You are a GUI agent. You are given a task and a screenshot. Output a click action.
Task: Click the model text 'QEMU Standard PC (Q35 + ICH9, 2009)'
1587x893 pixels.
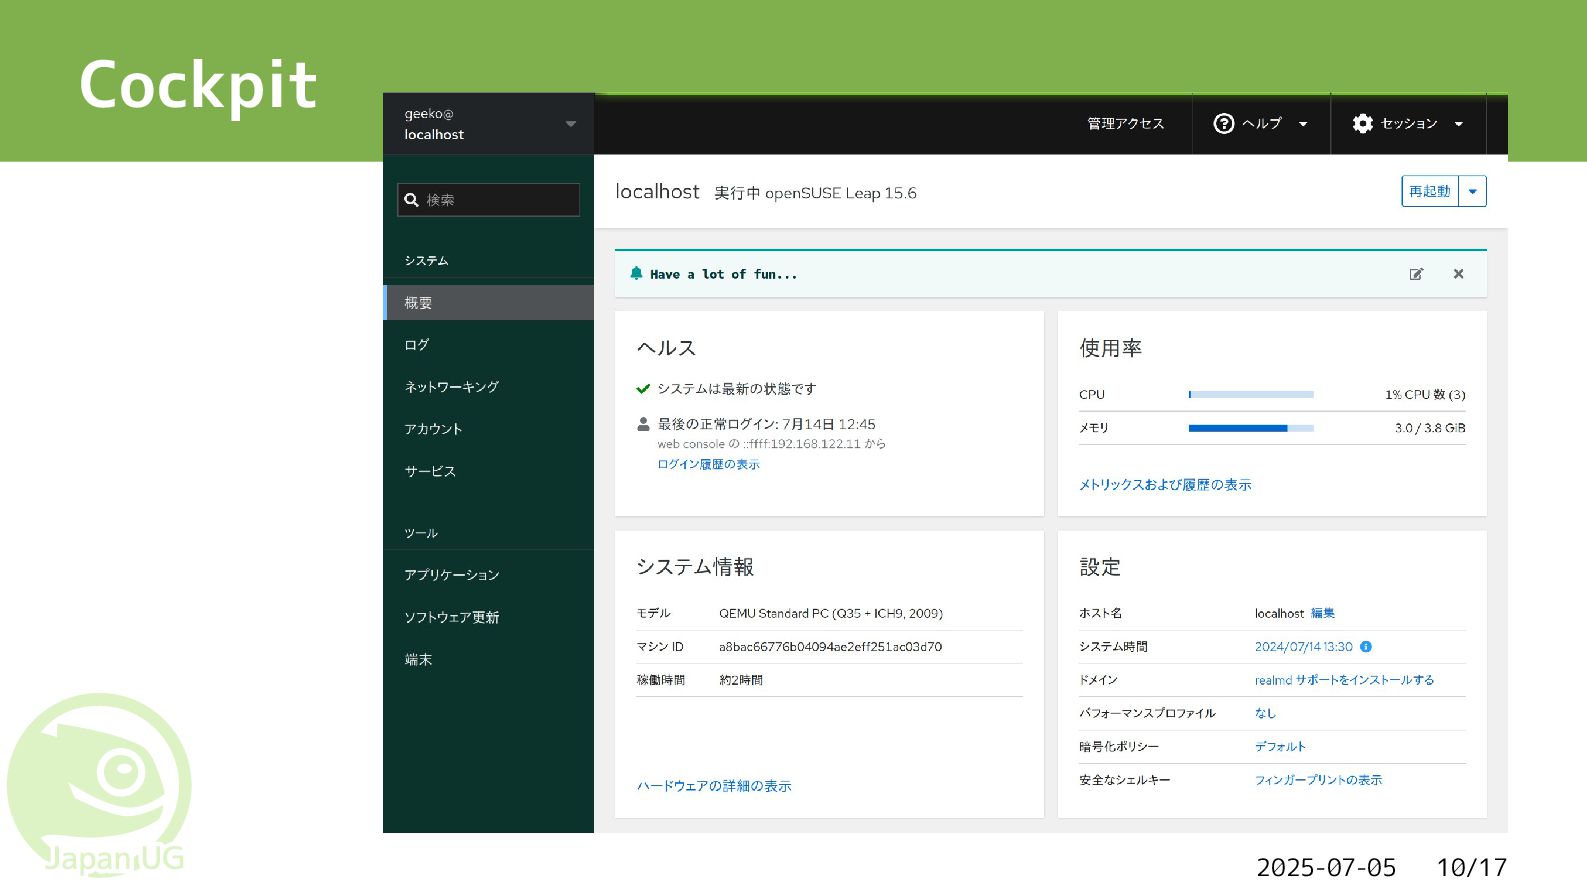tap(830, 613)
